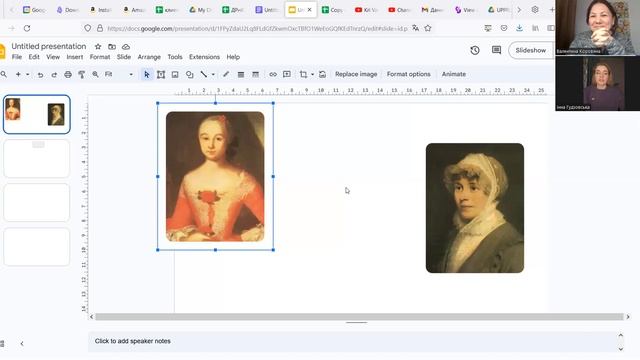Bookmark this page star icon in address bar
The image size is (640, 360).
click(x=428, y=28)
